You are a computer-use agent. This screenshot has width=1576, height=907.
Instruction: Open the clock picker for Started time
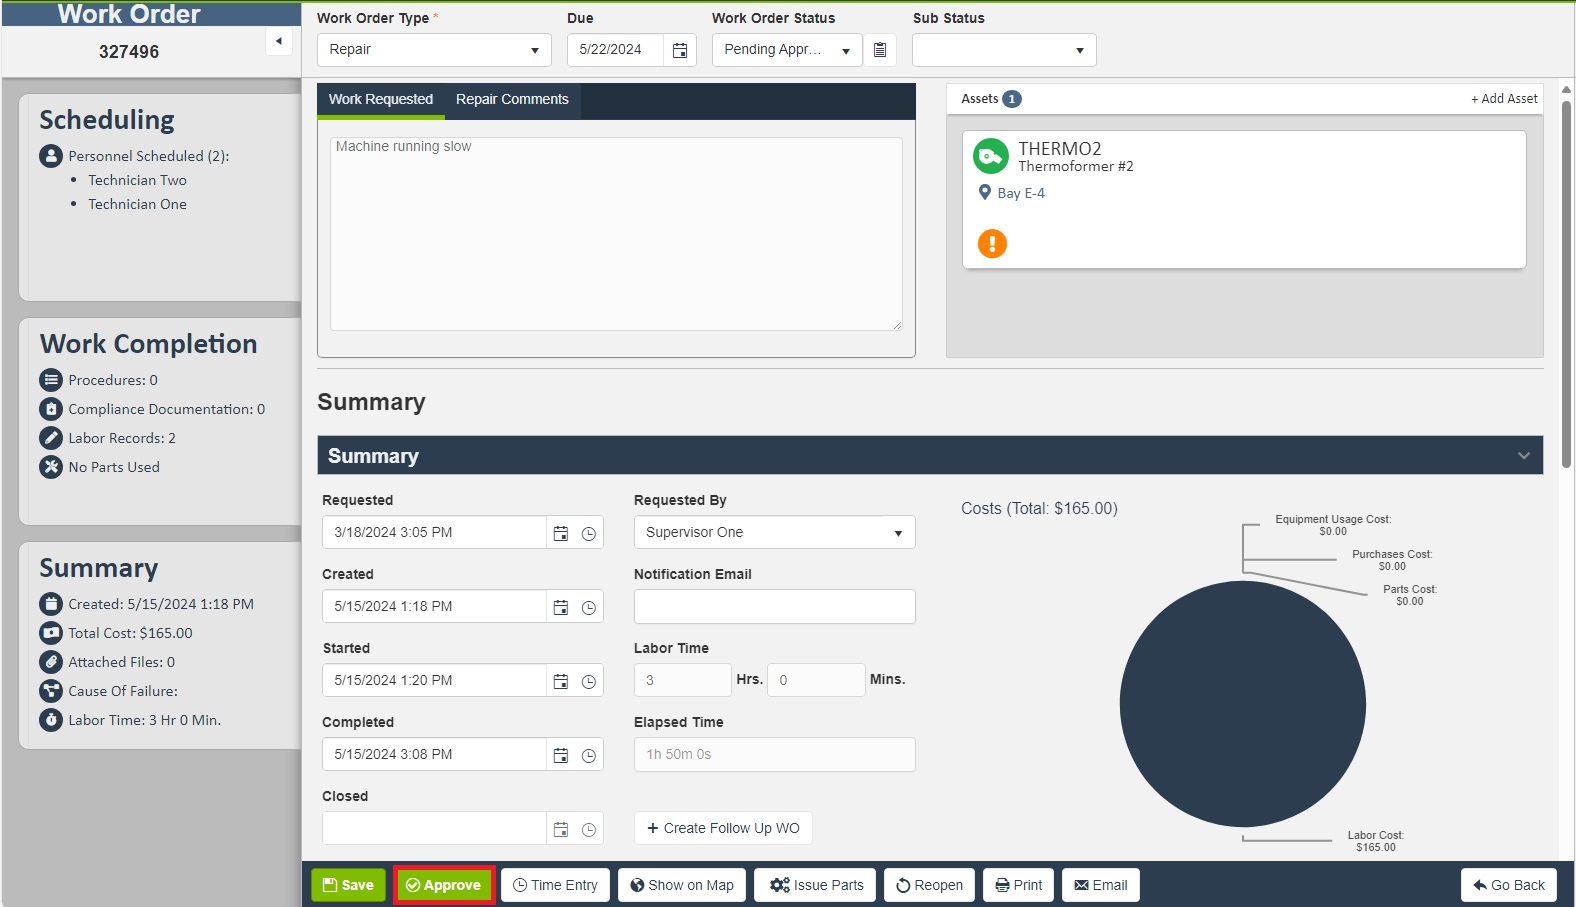pos(589,681)
